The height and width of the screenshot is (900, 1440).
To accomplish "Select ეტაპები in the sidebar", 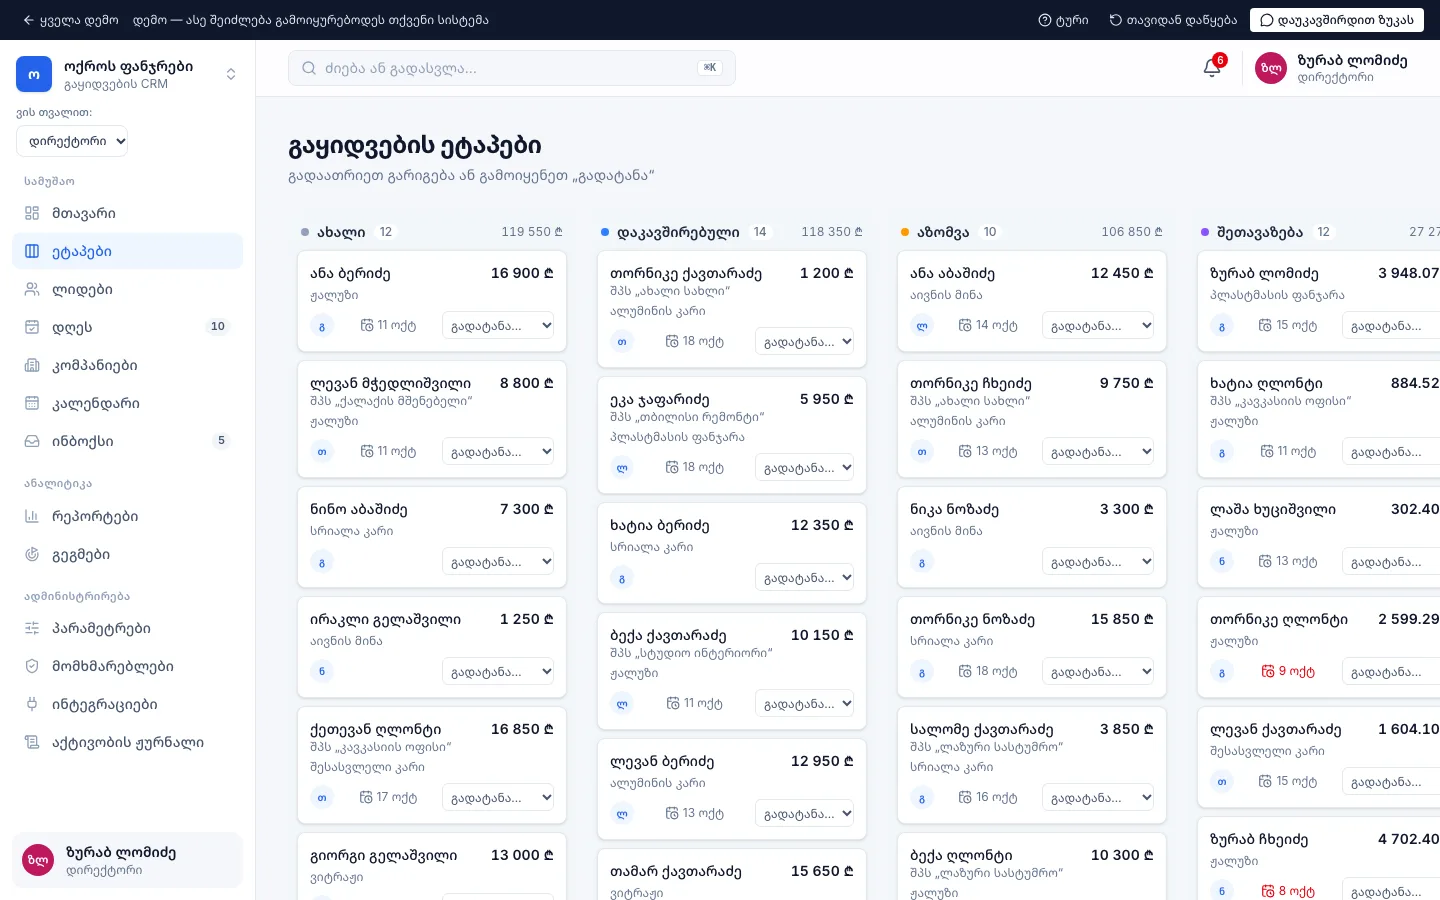I will pos(127,251).
